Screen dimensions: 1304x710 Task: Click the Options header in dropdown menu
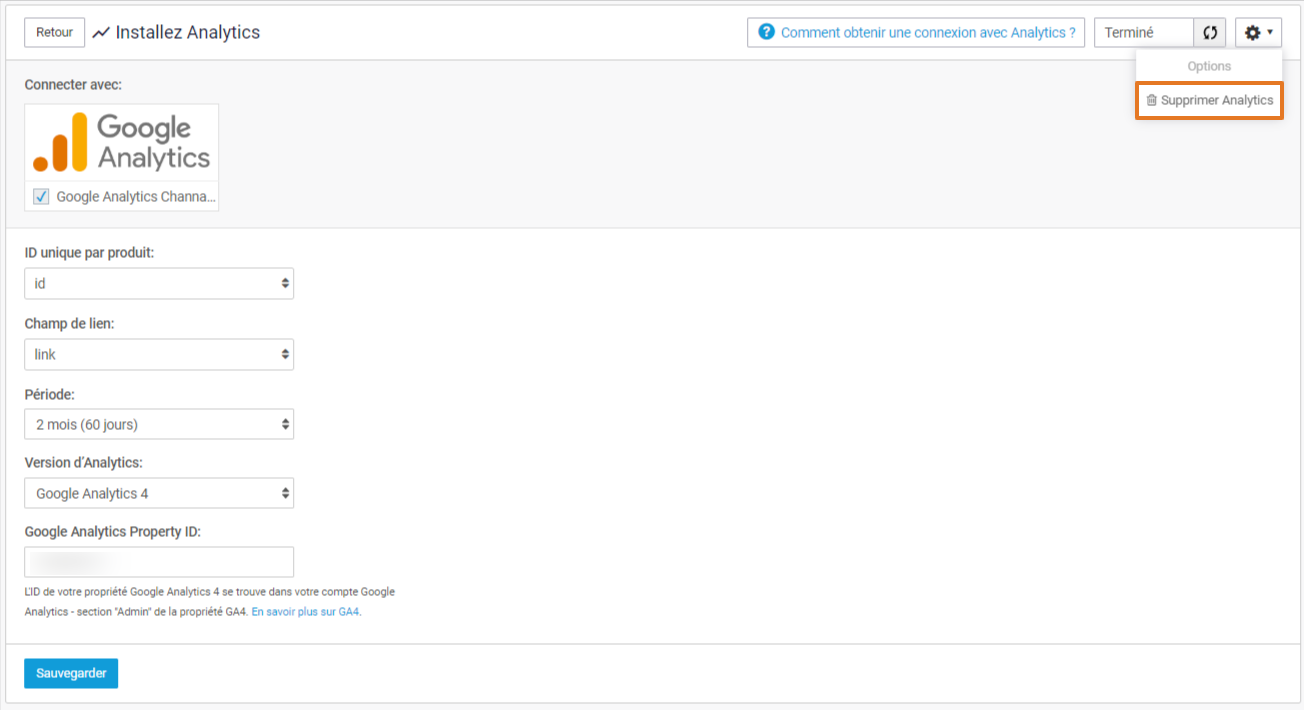click(x=1209, y=66)
